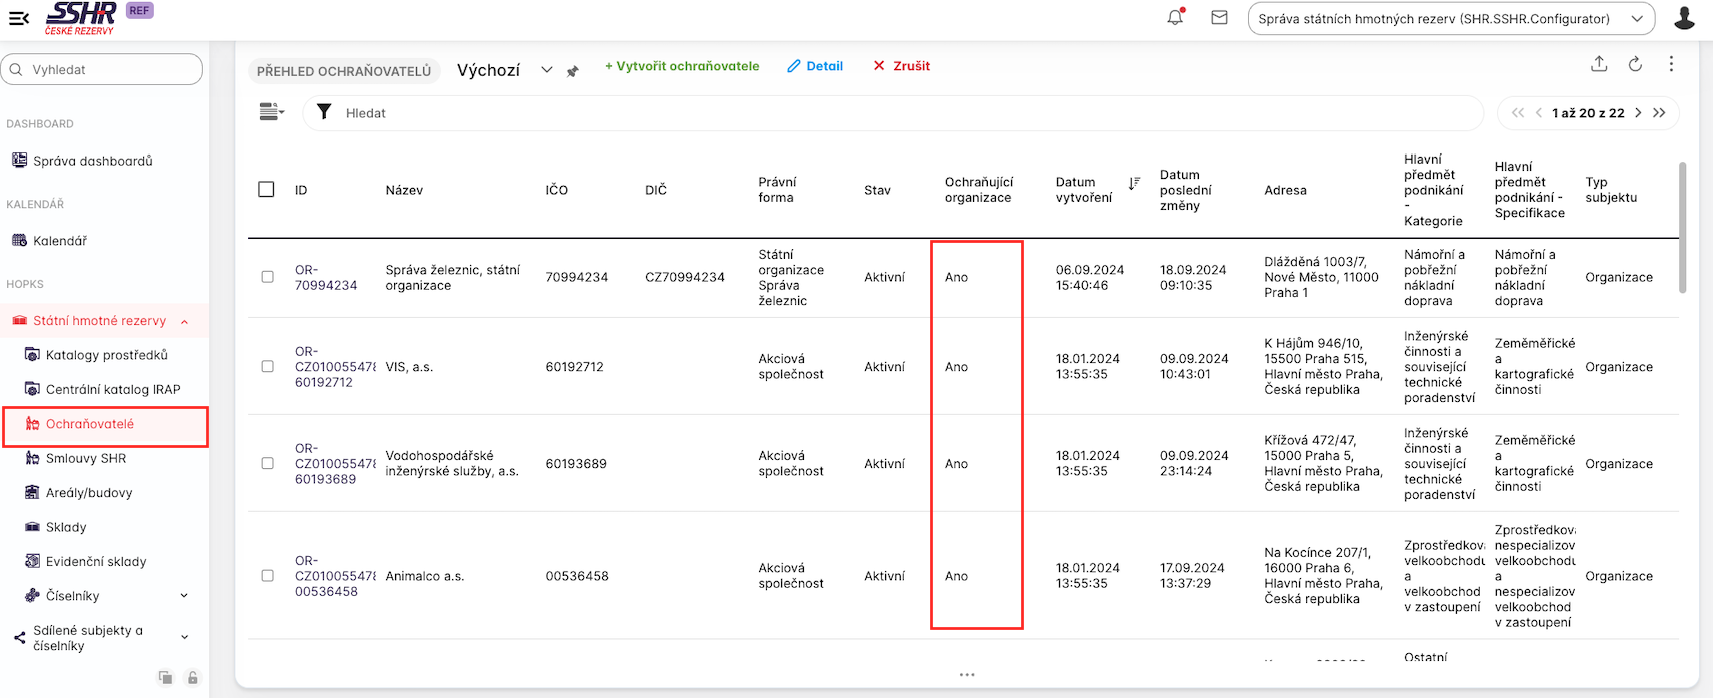Pin the Výchozí view
The image size is (1713, 698).
(573, 71)
